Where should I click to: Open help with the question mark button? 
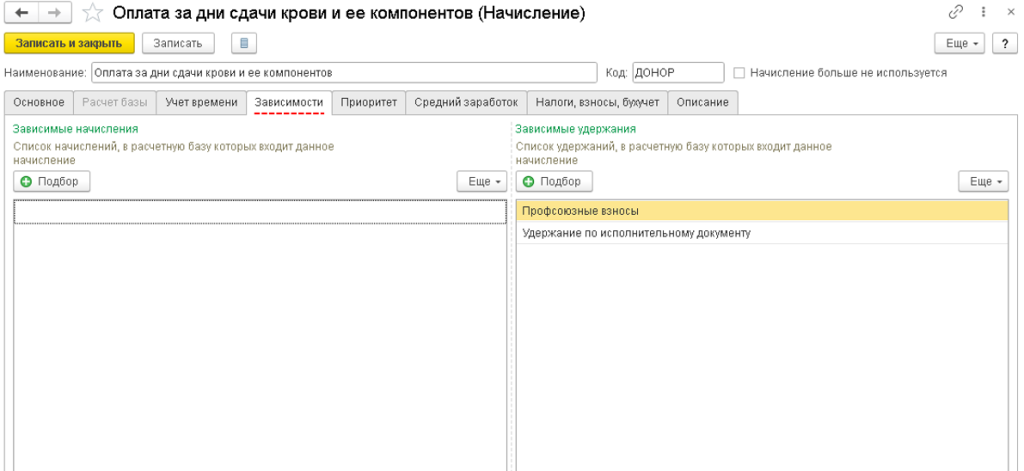tap(1002, 43)
